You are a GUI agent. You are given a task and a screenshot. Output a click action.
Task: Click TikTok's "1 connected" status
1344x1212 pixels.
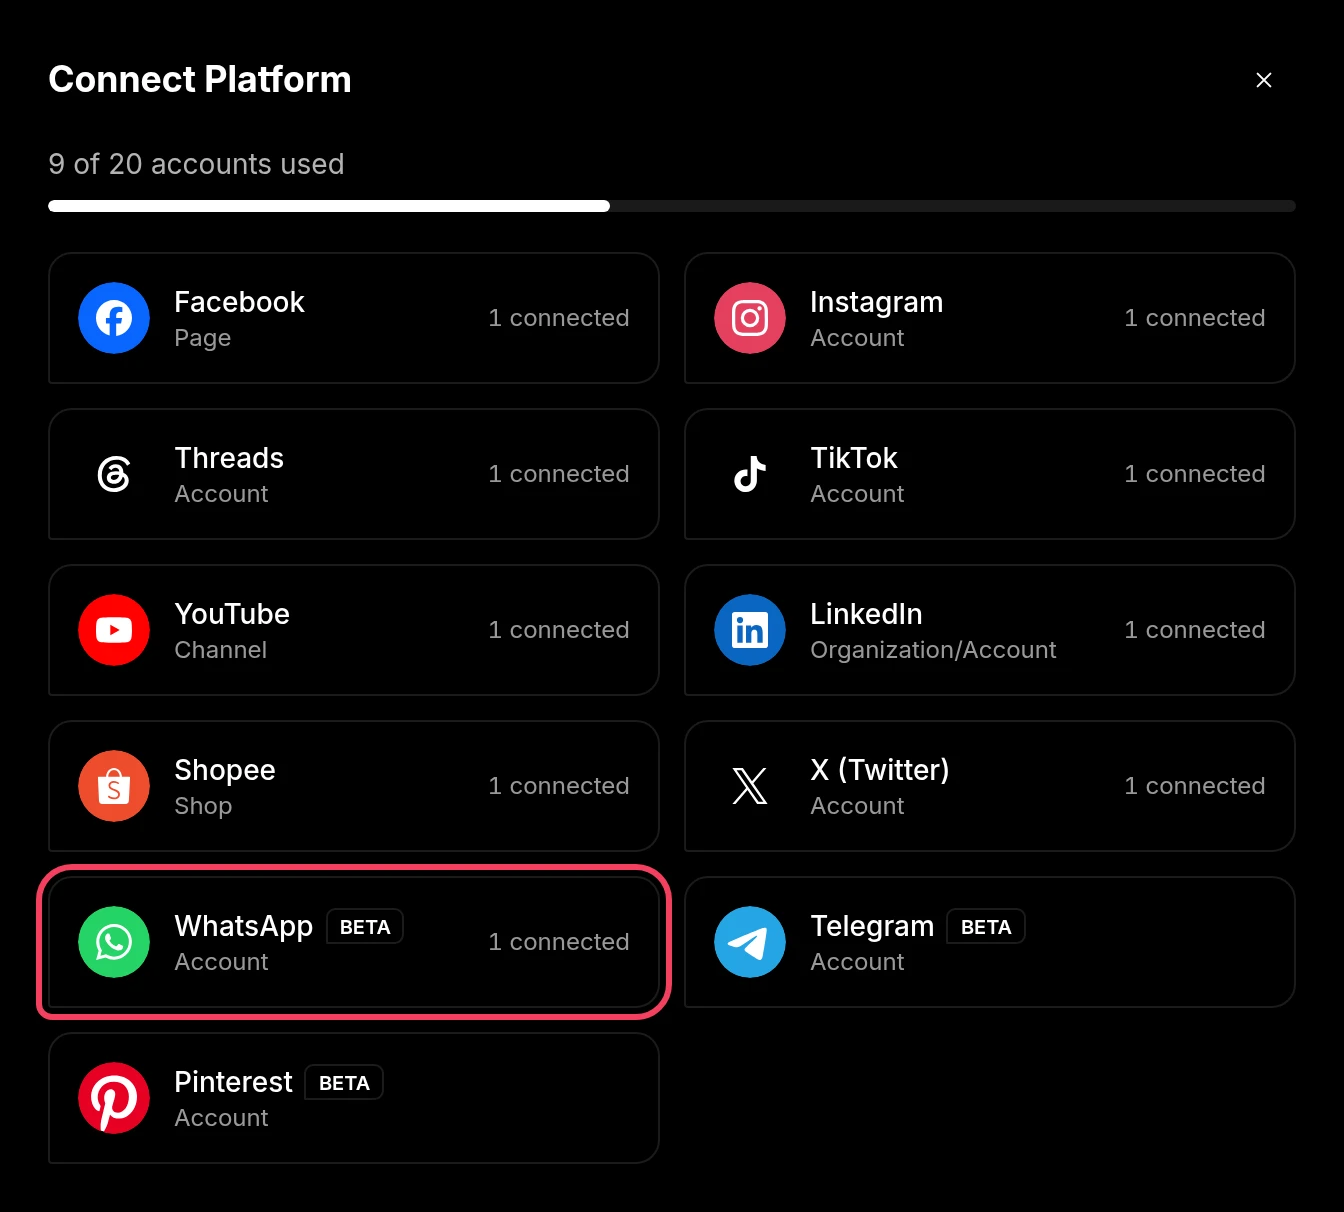pyautogui.click(x=1195, y=474)
